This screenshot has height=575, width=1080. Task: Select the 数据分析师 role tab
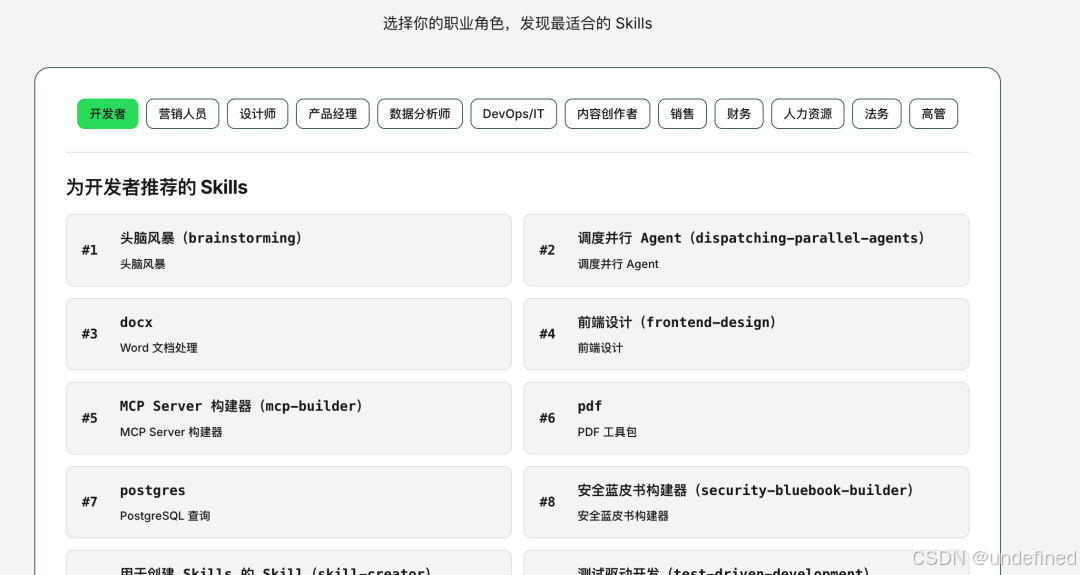click(420, 114)
